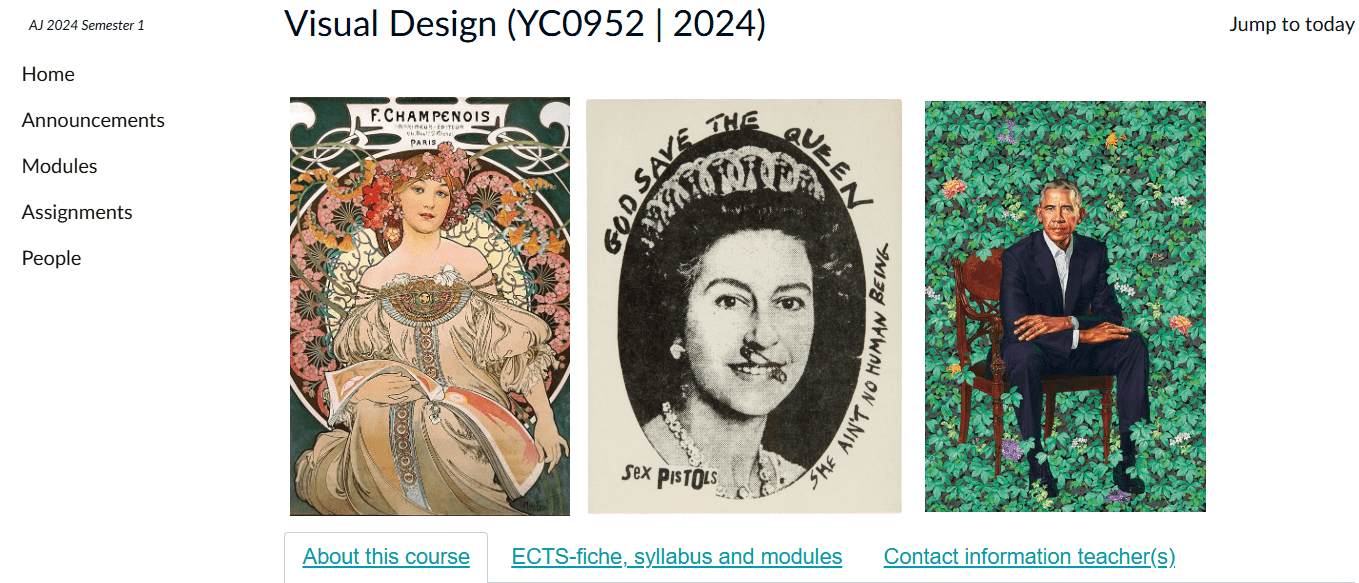Click the She Ain't No Human Being lettering
Image resolution: width=1359 pixels, height=583 pixels.
pyautogui.click(x=855, y=365)
